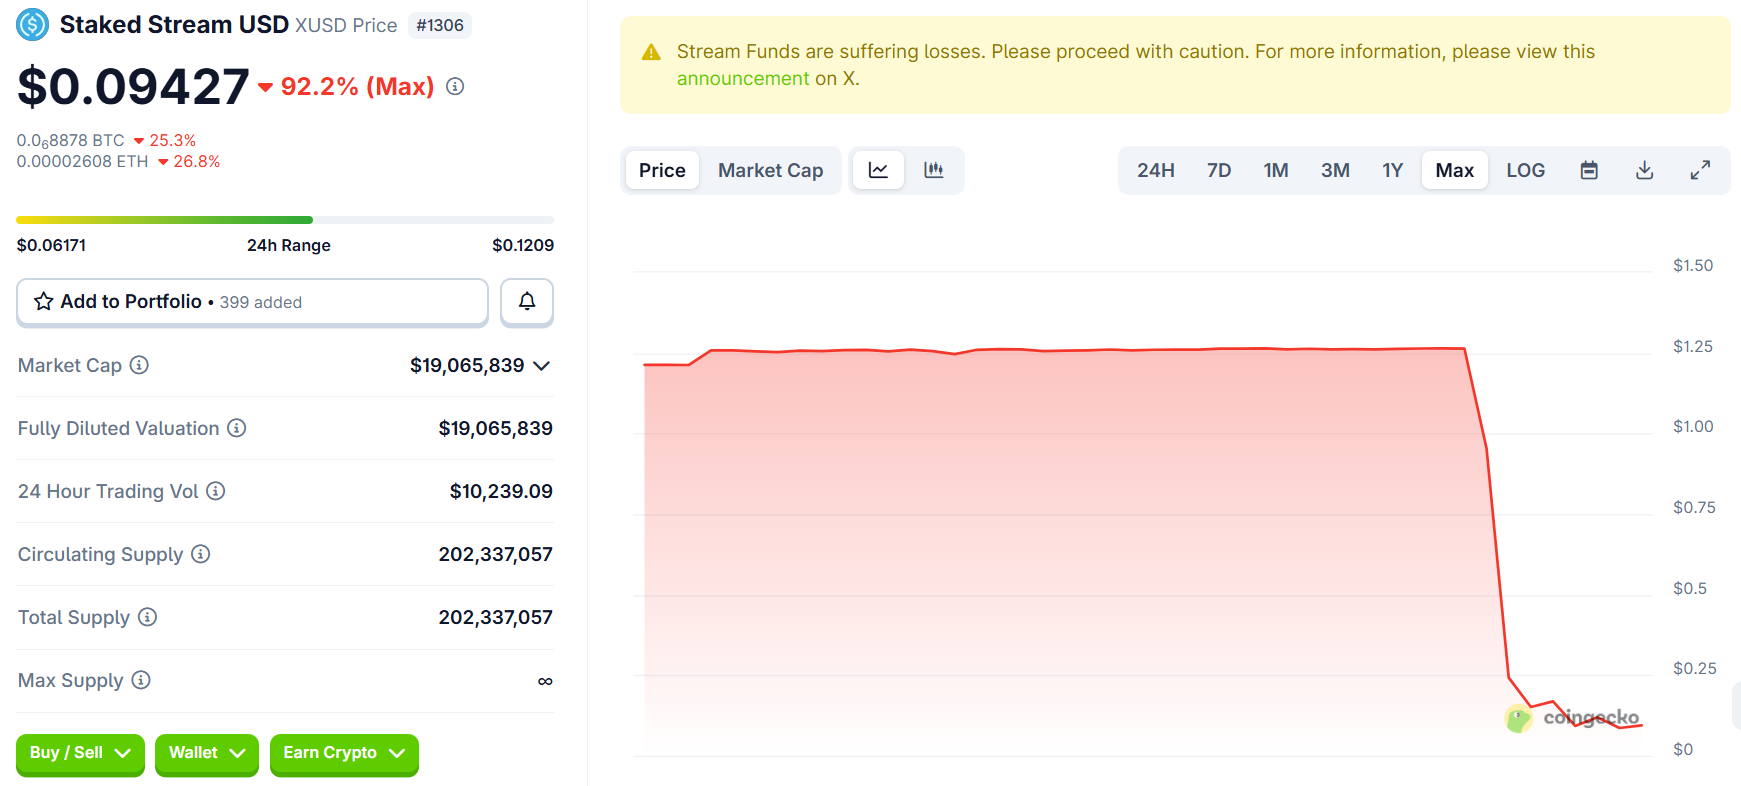Click the #1306 rank badge

(x=440, y=25)
